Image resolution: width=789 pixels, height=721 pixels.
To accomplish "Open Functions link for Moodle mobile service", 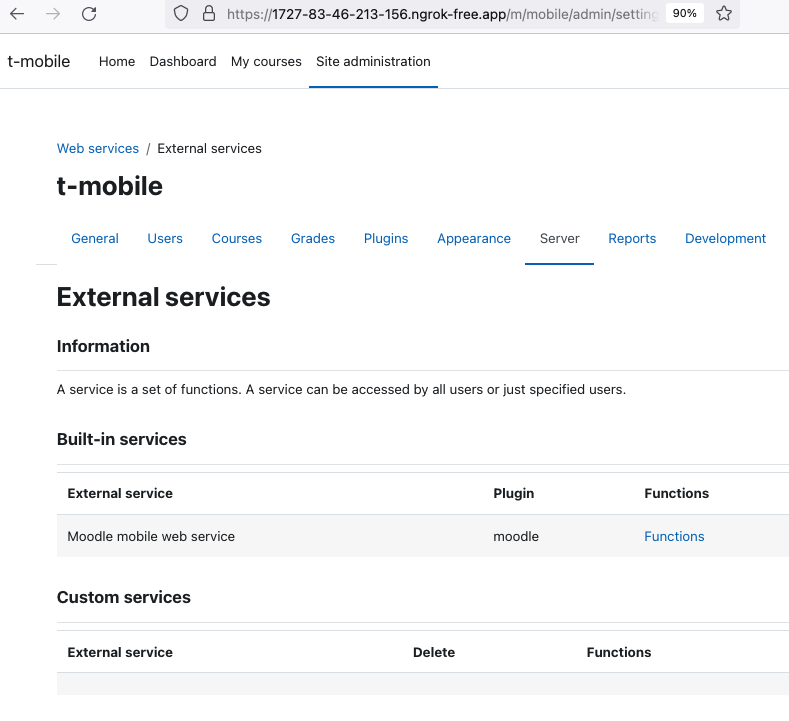I will pyautogui.click(x=674, y=536).
